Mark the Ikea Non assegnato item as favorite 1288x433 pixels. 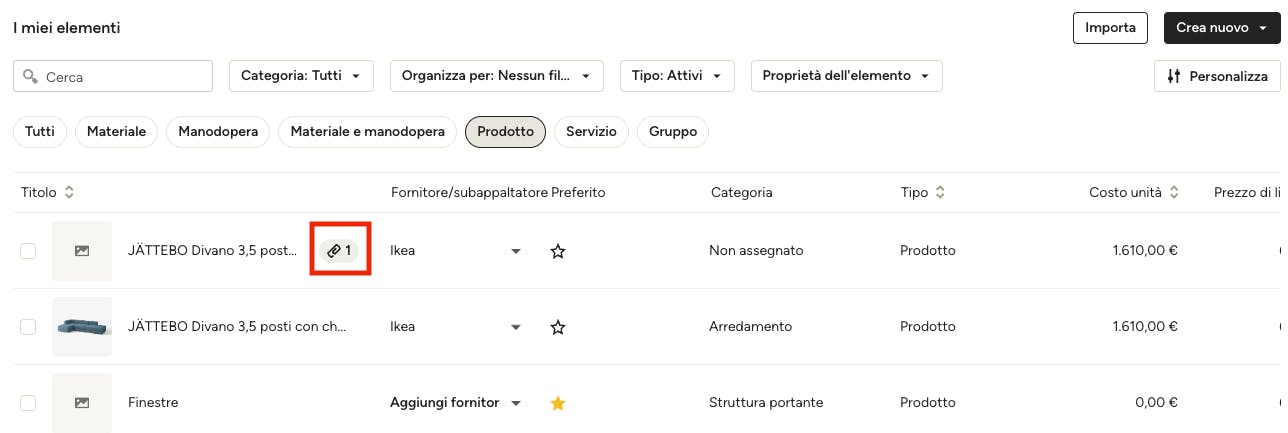click(x=558, y=251)
